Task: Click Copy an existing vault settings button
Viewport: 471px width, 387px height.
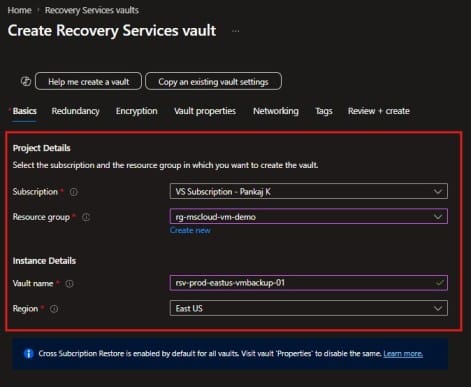Action: (213, 81)
